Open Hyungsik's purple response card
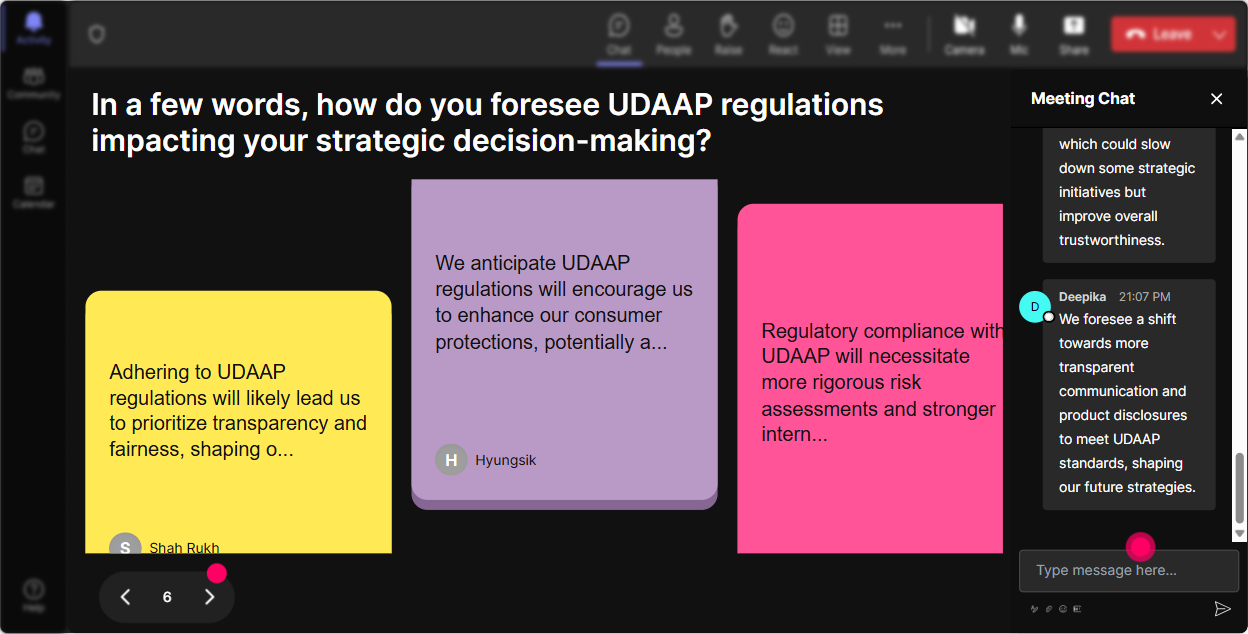Image resolution: width=1248 pixels, height=634 pixels. click(564, 344)
